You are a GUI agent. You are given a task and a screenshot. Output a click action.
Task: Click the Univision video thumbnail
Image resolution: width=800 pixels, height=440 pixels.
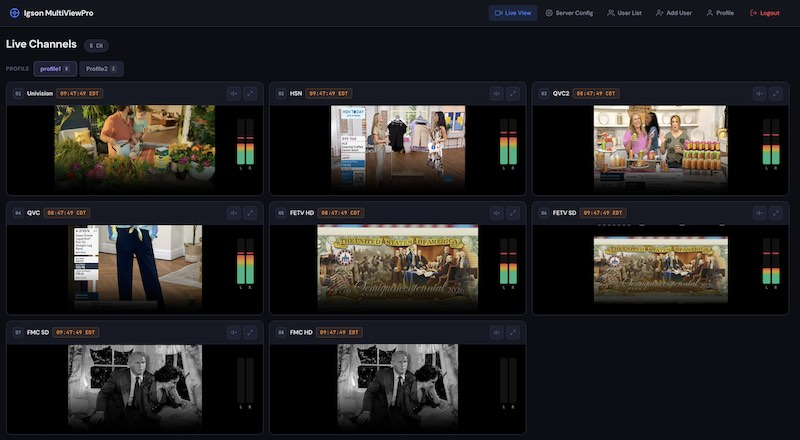(x=135, y=148)
